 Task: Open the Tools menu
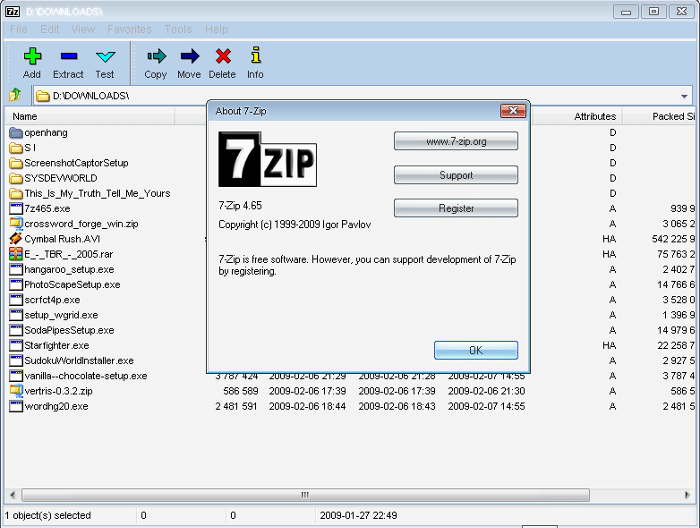point(178,30)
